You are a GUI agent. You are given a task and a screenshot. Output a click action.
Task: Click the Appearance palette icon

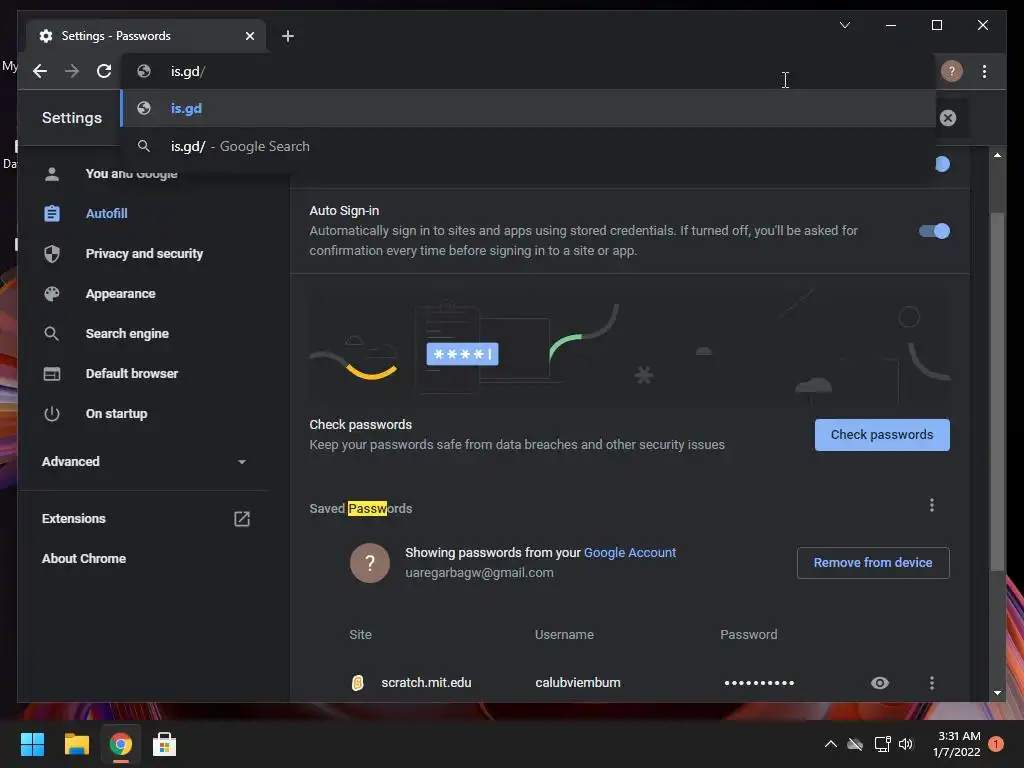(x=52, y=294)
